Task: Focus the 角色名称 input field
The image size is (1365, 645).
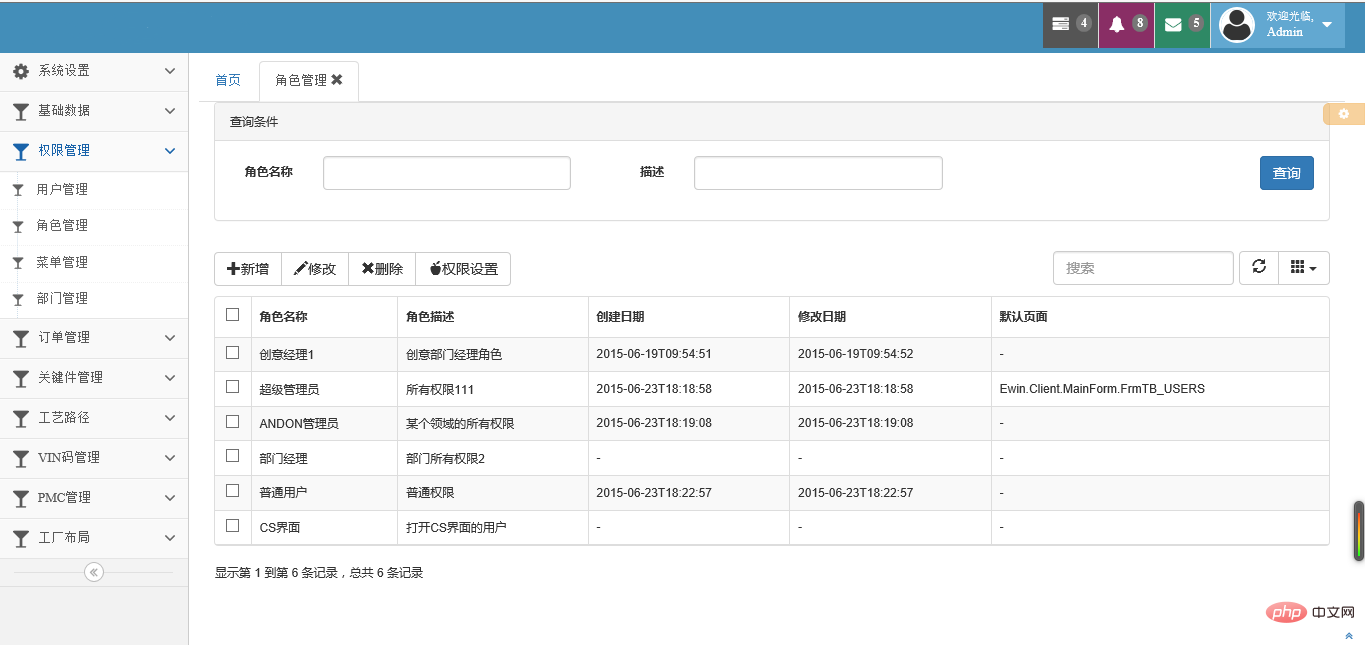Action: point(447,173)
